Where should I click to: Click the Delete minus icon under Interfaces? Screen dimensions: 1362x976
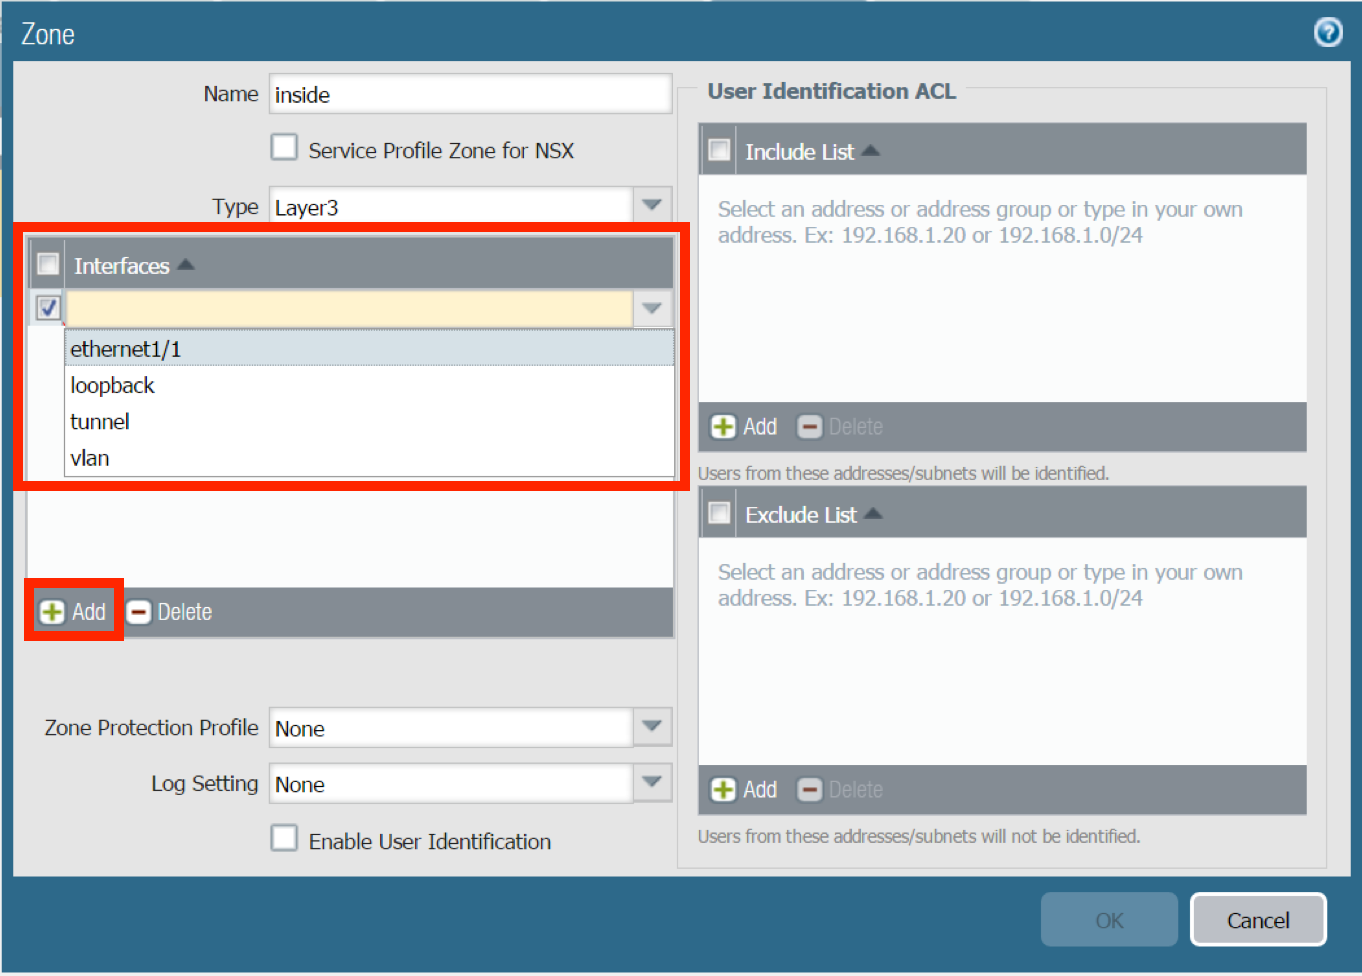(x=139, y=612)
